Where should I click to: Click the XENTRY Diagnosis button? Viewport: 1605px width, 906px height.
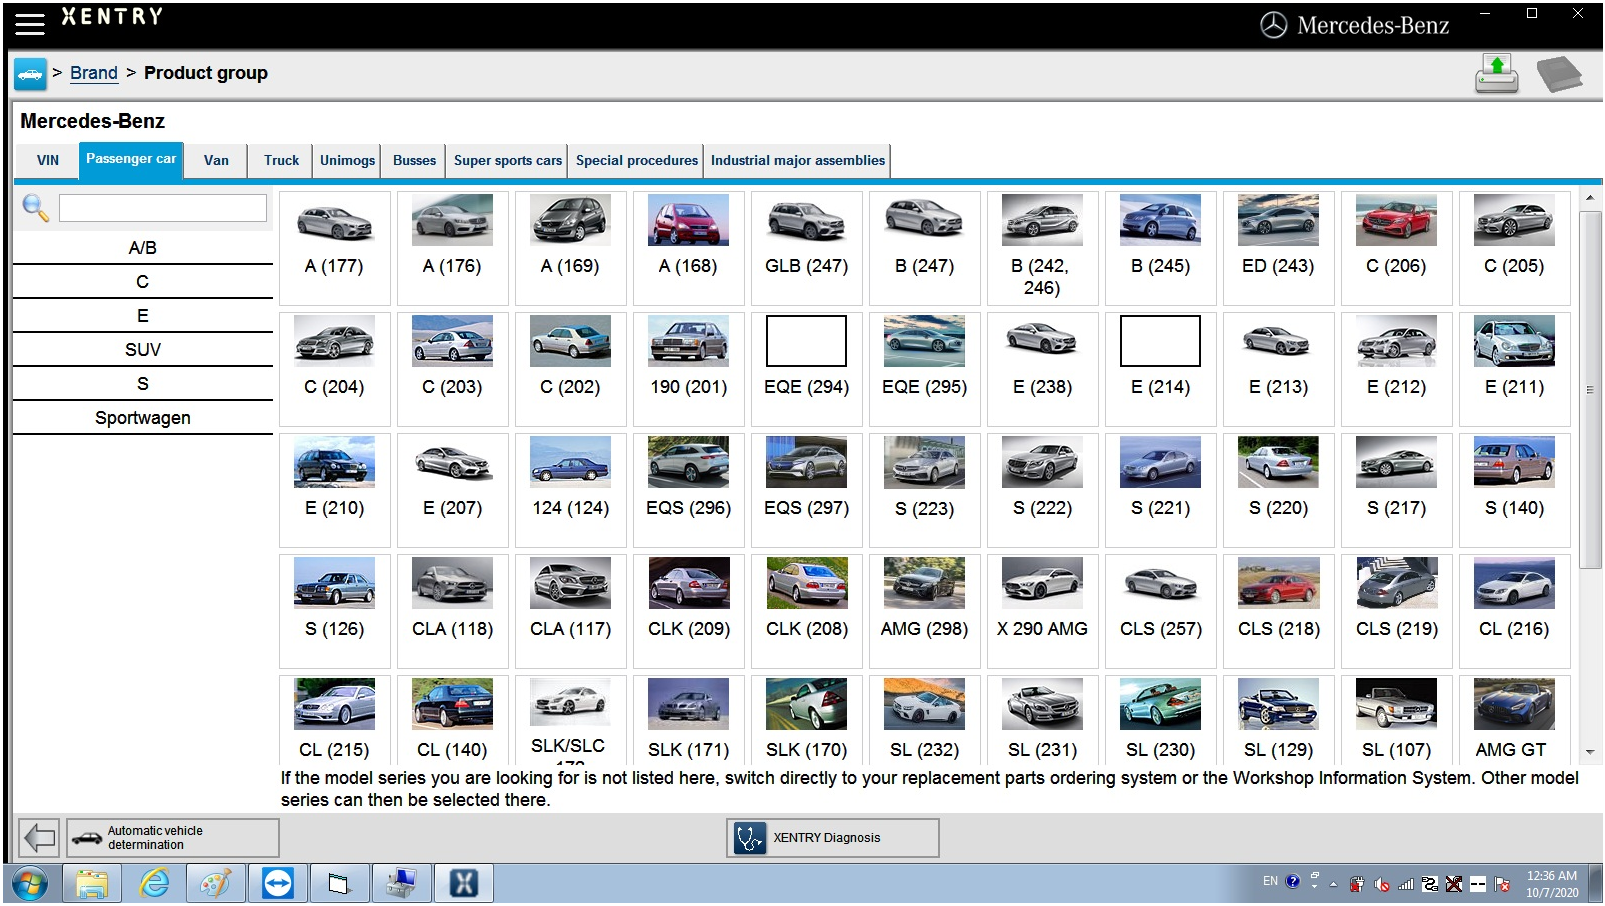pyautogui.click(x=833, y=838)
